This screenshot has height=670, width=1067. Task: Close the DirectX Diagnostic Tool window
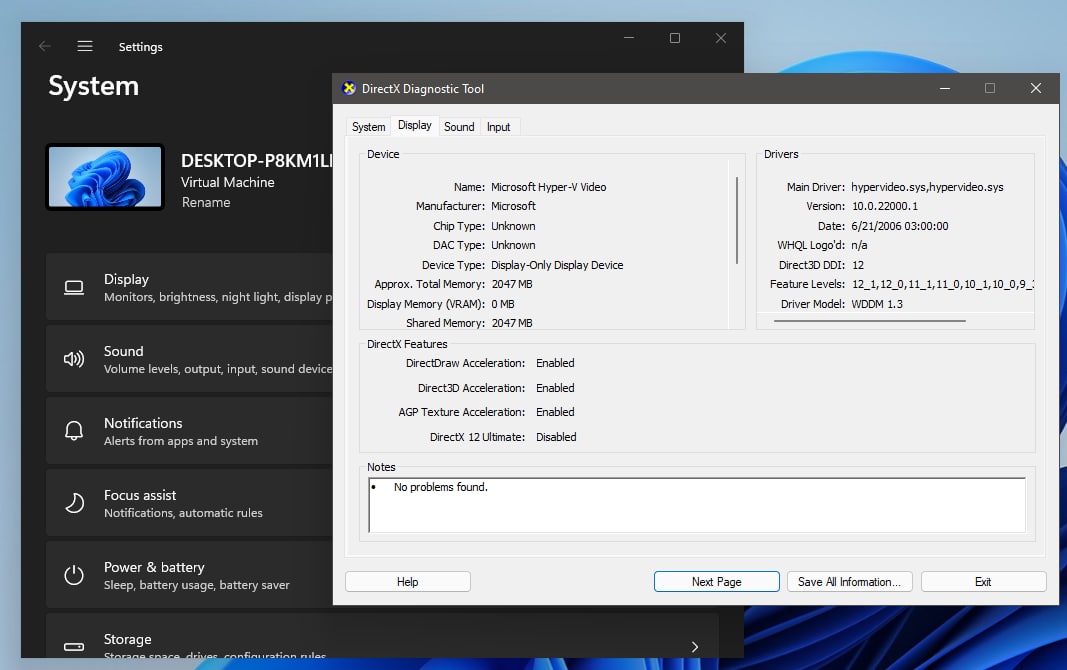[x=1036, y=88]
